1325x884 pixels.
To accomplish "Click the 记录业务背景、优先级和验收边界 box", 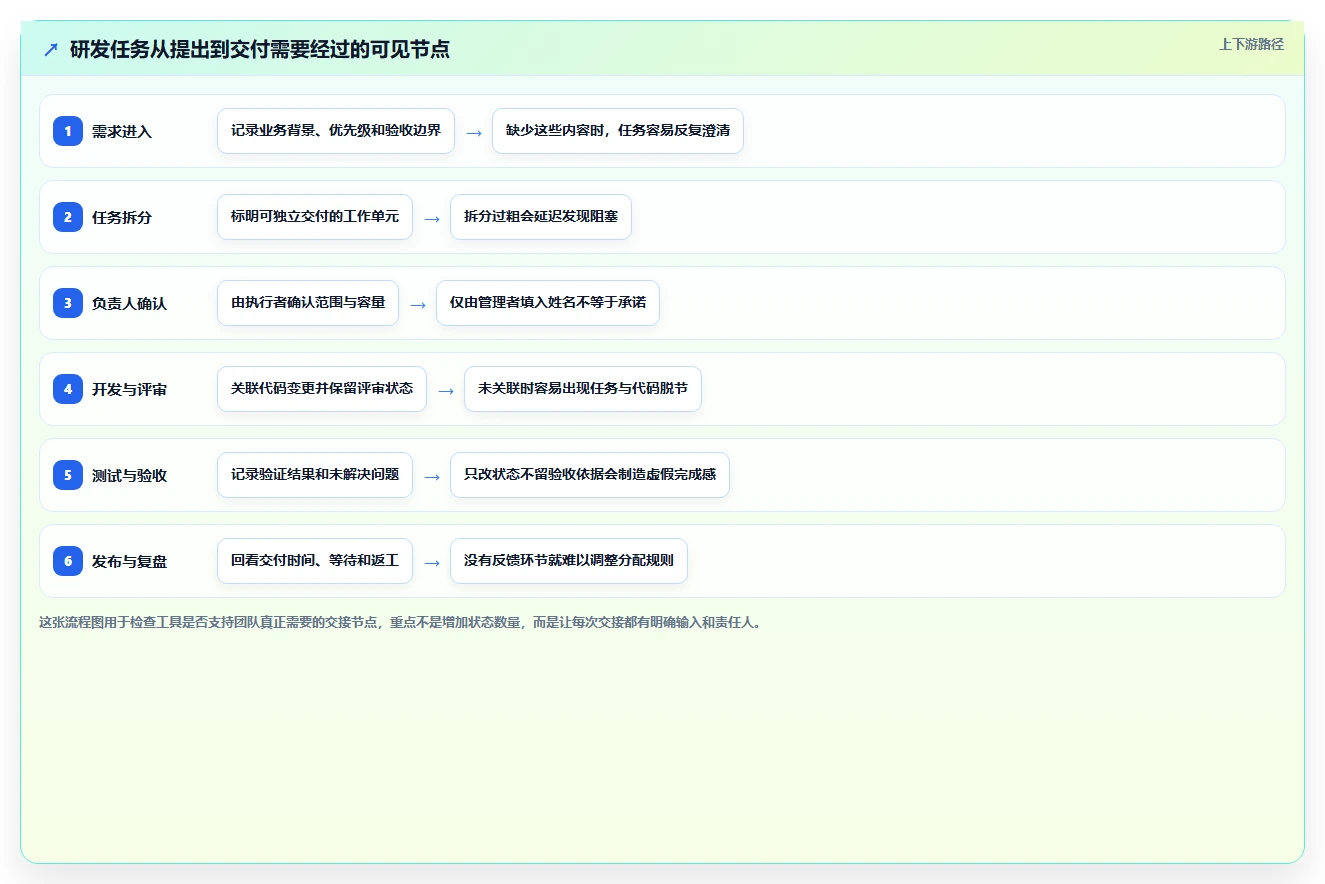I will [x=336, y=131].
